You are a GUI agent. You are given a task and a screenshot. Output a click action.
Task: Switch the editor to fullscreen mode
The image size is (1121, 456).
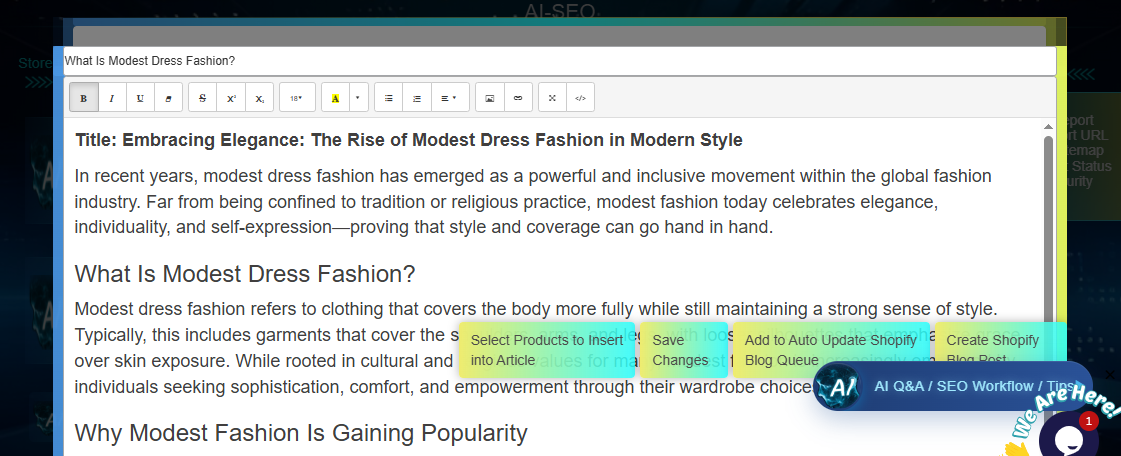point(553,98)
